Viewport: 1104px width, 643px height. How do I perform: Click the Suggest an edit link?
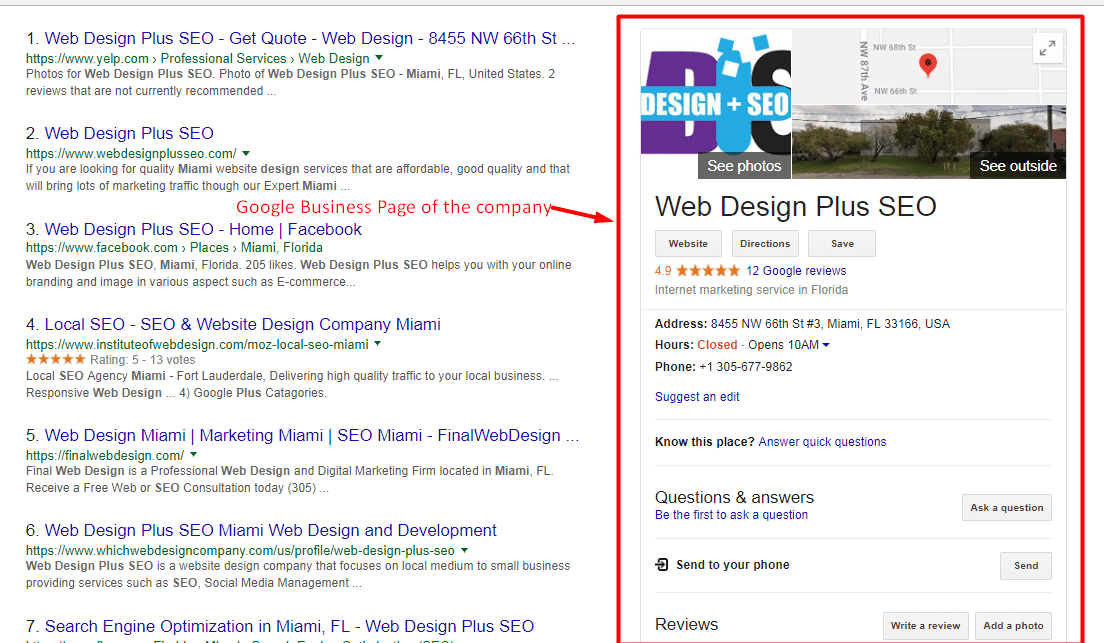[697, 397]
